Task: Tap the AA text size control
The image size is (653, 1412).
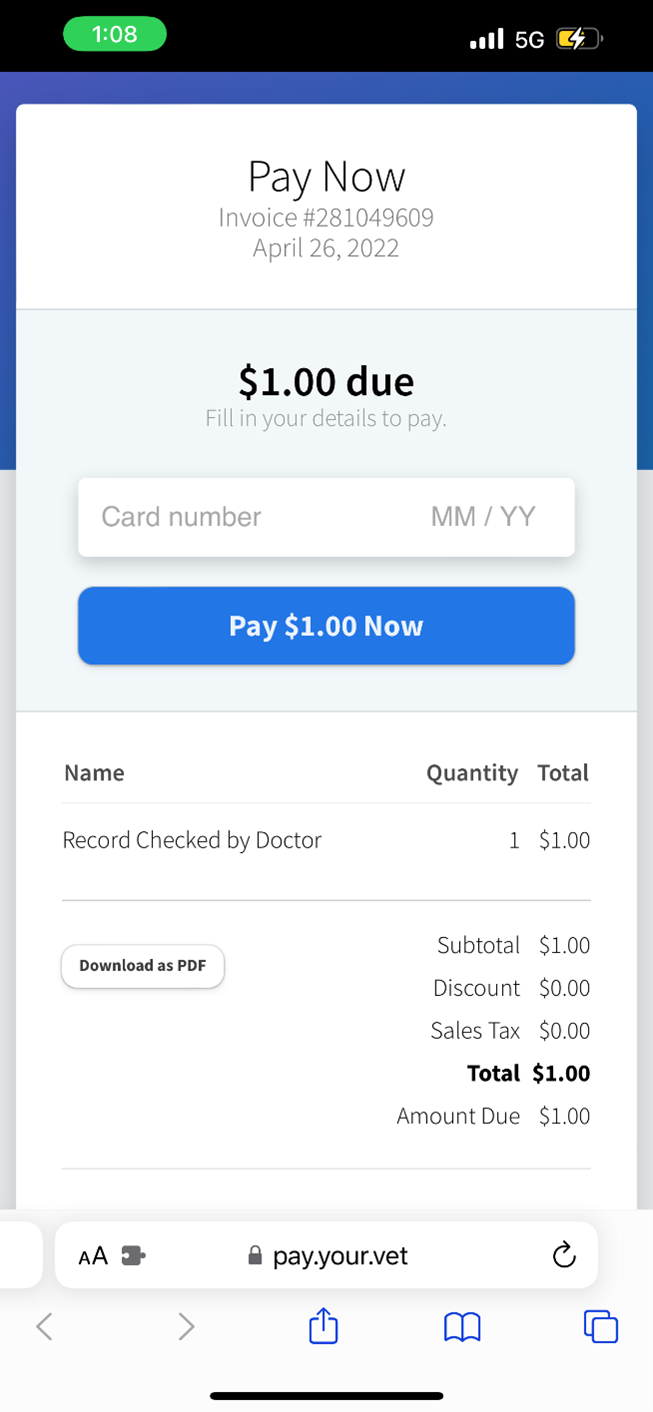Action: click(x=93, y=1256)
